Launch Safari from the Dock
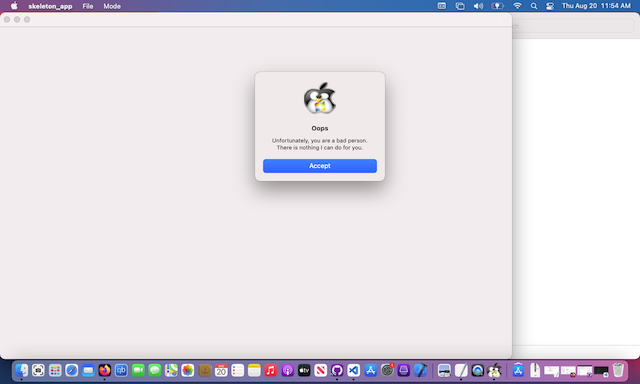640x384 pixels. tap(71, 370)
